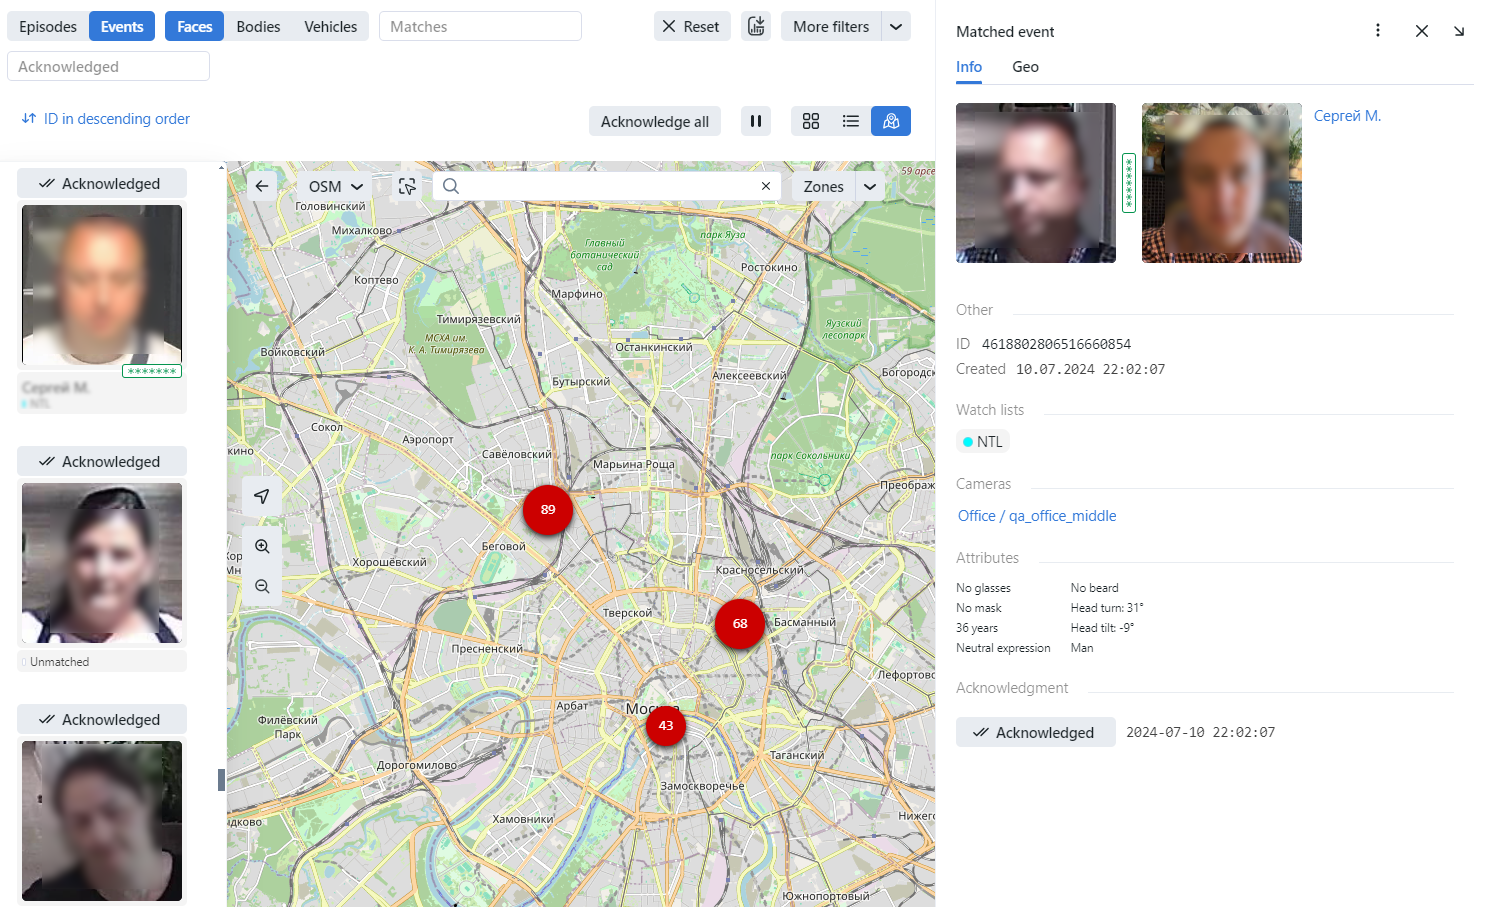The height and width of the screenshot is (907, 1492).
Task: Activate map area selection tool
Action: point(407,186)
